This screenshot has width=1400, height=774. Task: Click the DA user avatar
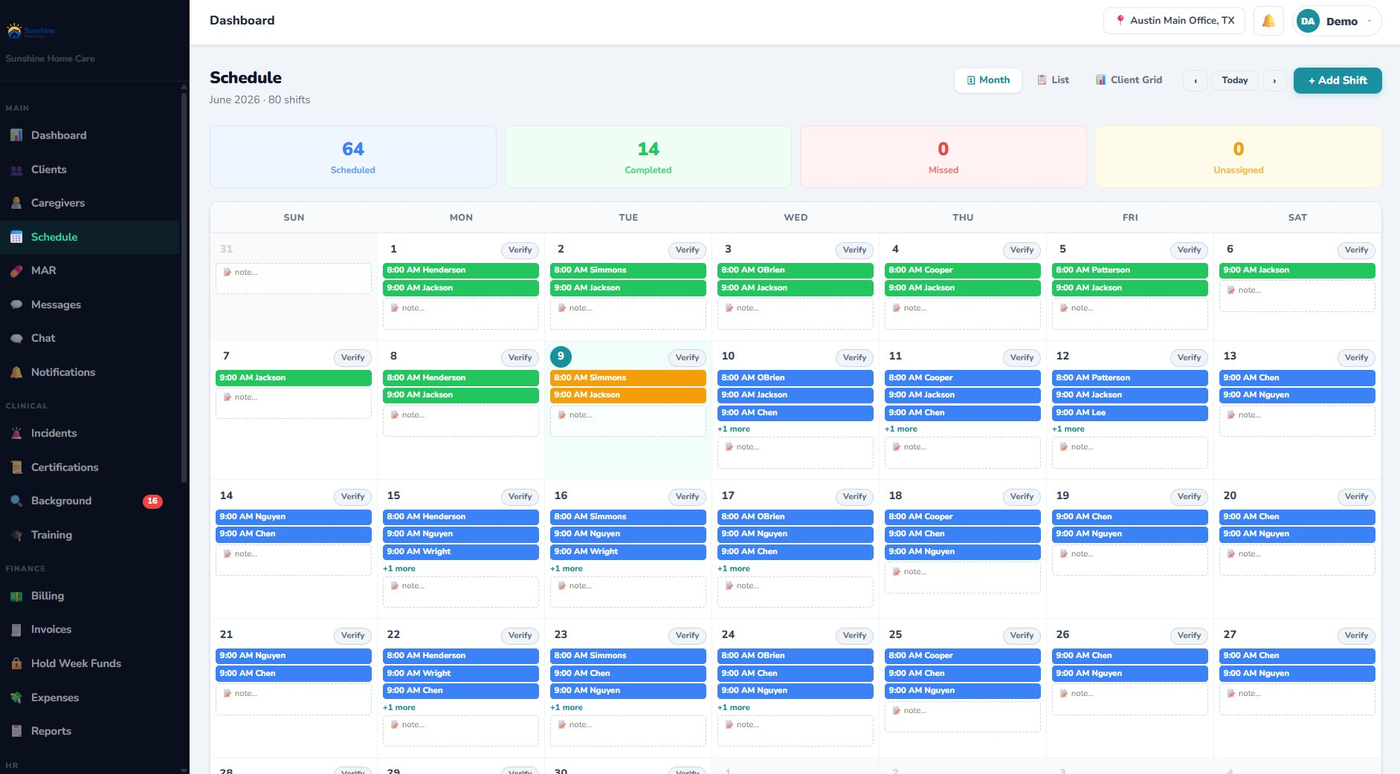point(1308,21)
